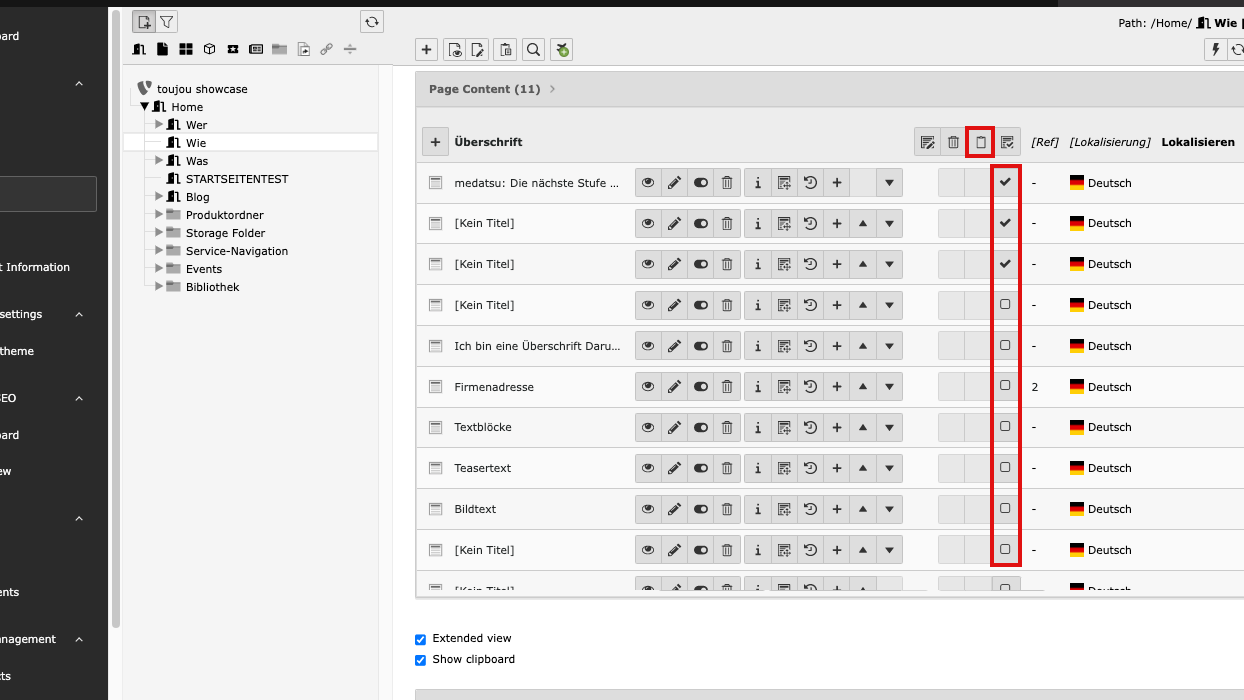Add new record using Überschrift plus button
The height and width of the screenshot is (700, 1244).
[x=435, y=142]
